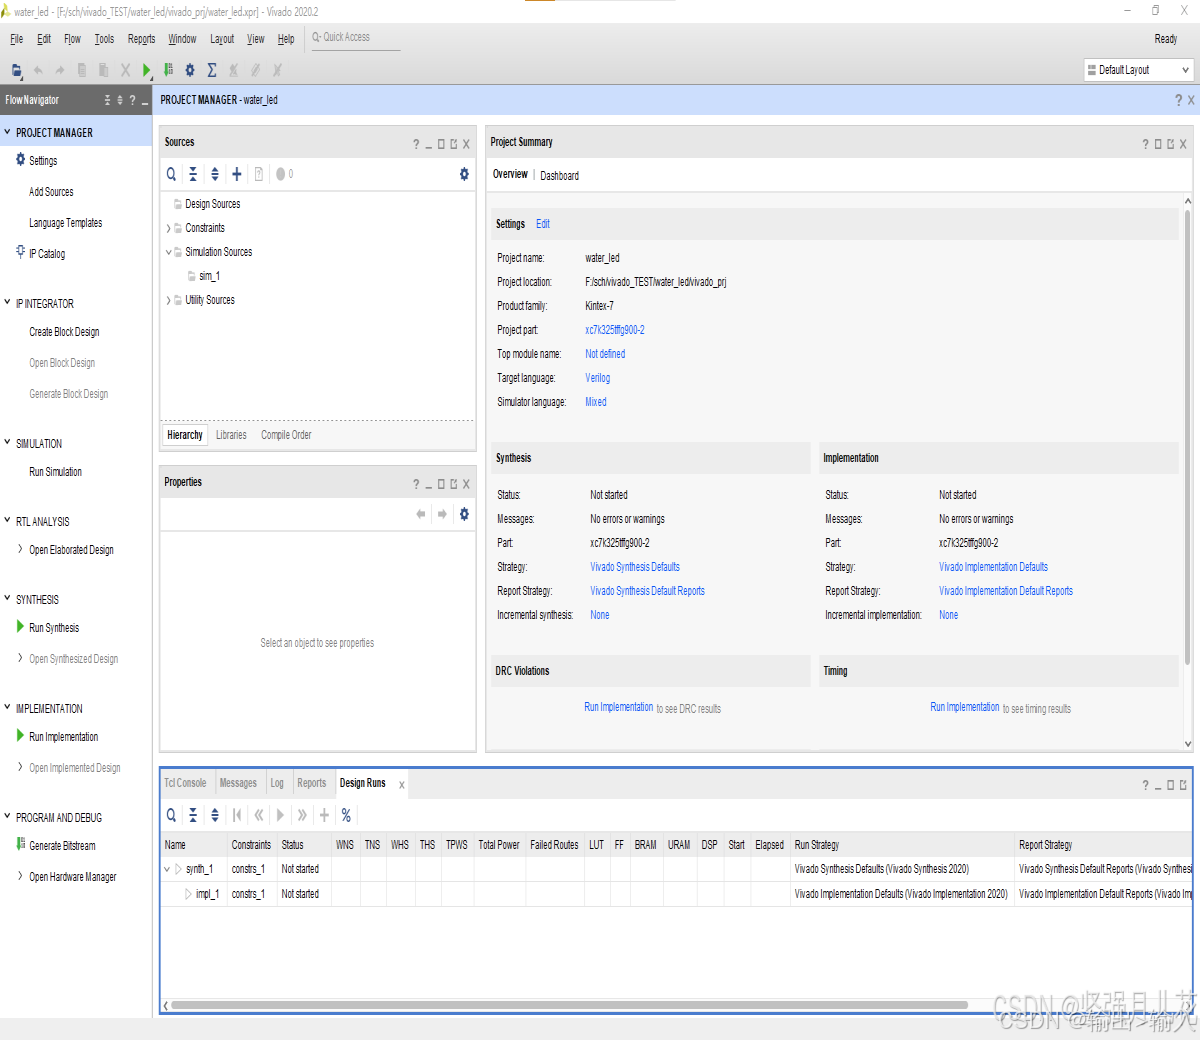Open Settings under Project Manager

tap(43, 161)
